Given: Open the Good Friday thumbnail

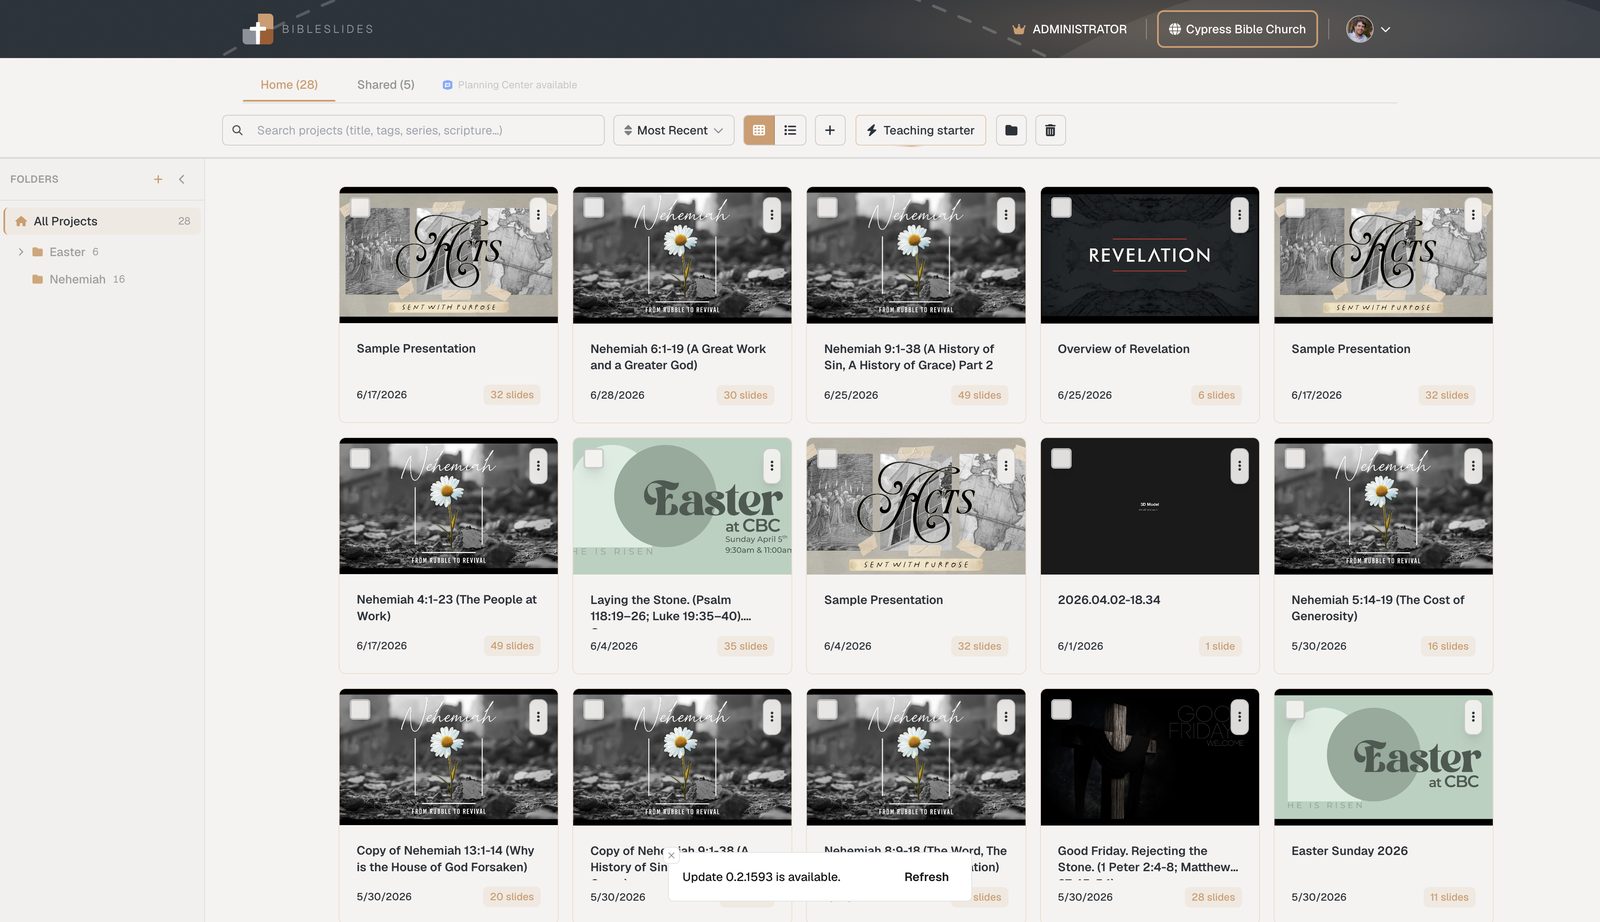Looking at the screenshot, I should tap(1150, 757).
